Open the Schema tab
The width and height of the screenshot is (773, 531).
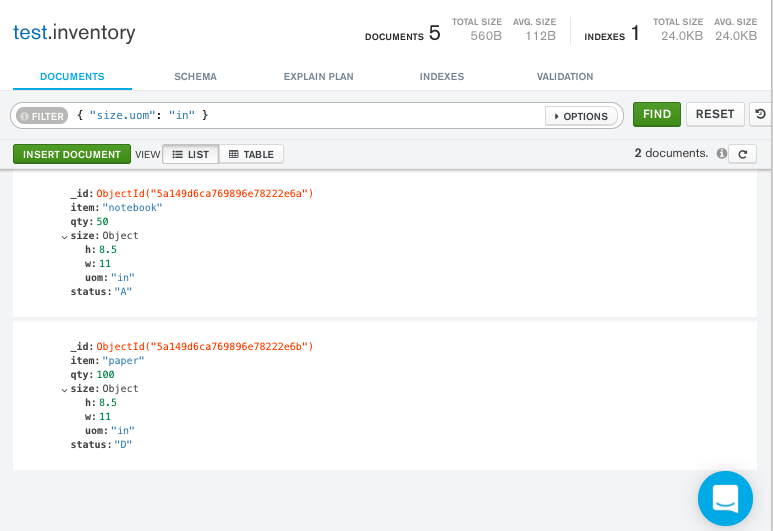click(195, 77)
